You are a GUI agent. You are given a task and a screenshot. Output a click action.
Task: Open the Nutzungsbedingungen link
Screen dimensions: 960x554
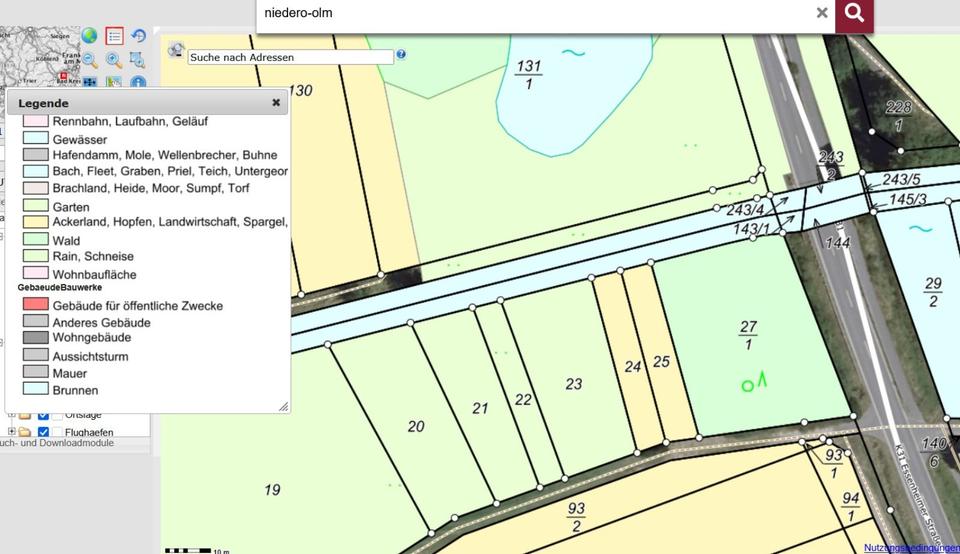click(x=911, y=548)
